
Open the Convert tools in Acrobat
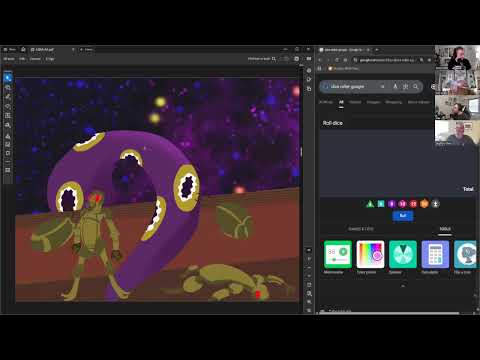click(x=35, y=59)
